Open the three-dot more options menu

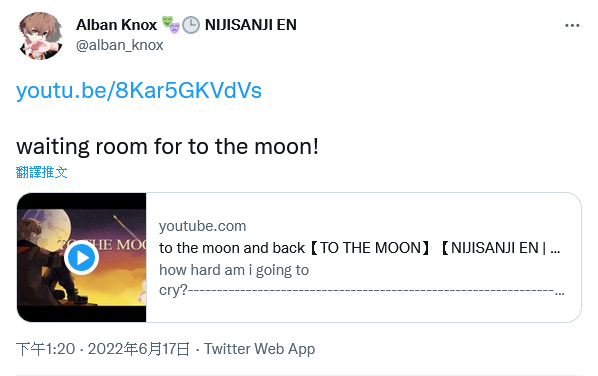point(572,26)
